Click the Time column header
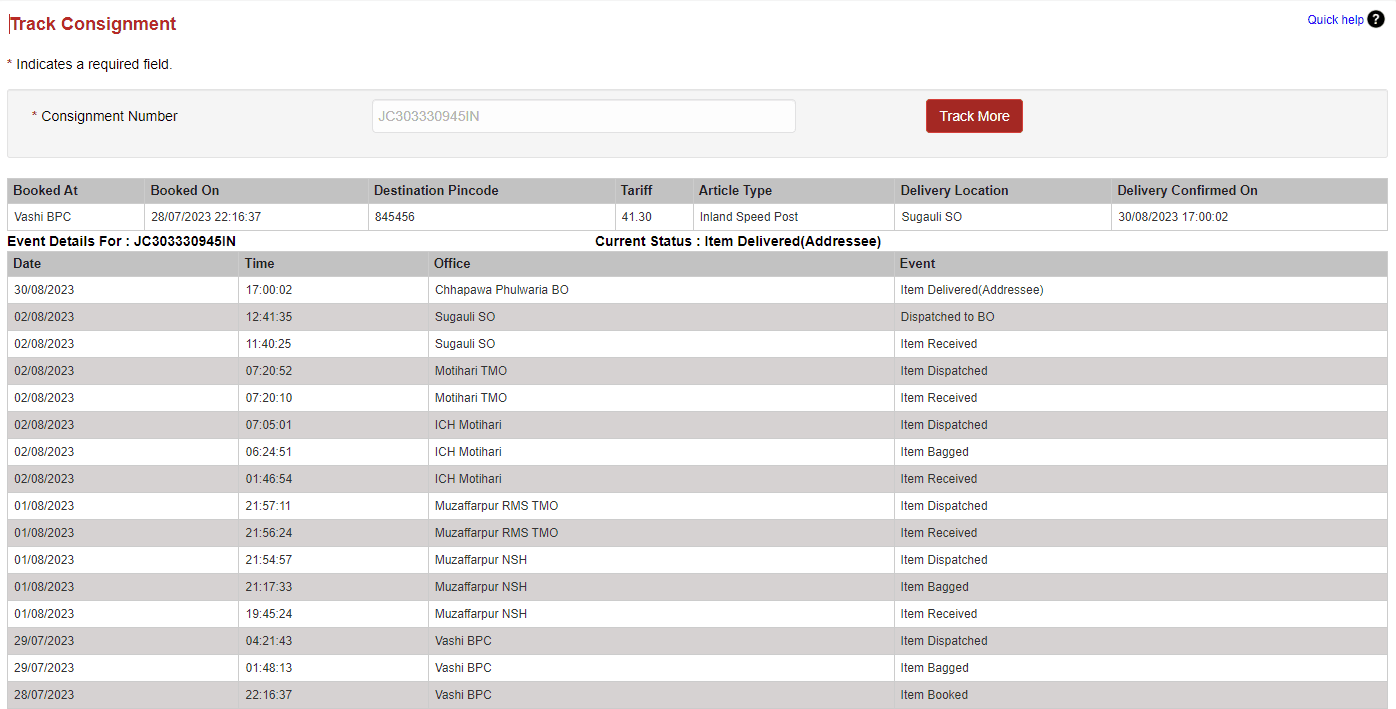This screenshot has height=709, width=1396. point(333,264)
